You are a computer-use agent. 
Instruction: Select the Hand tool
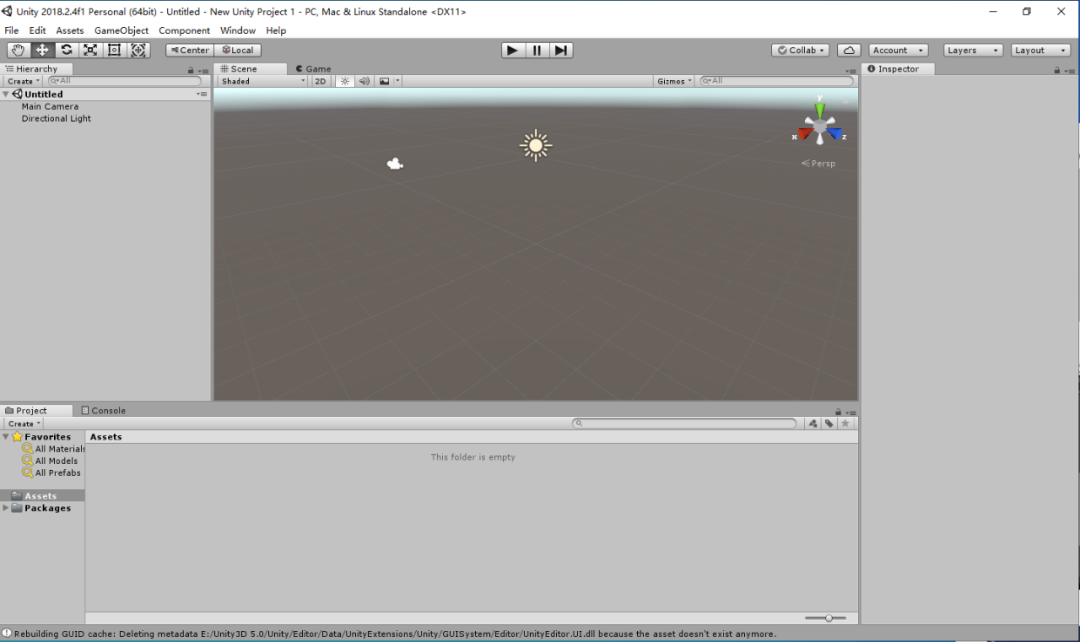tap(18, 50)
